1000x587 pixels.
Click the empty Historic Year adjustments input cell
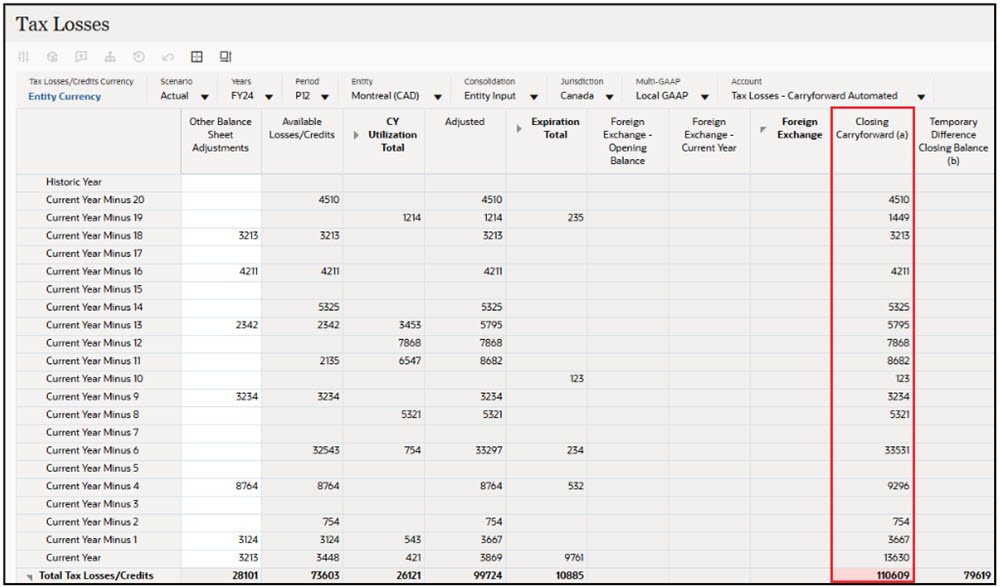point(221,182)
